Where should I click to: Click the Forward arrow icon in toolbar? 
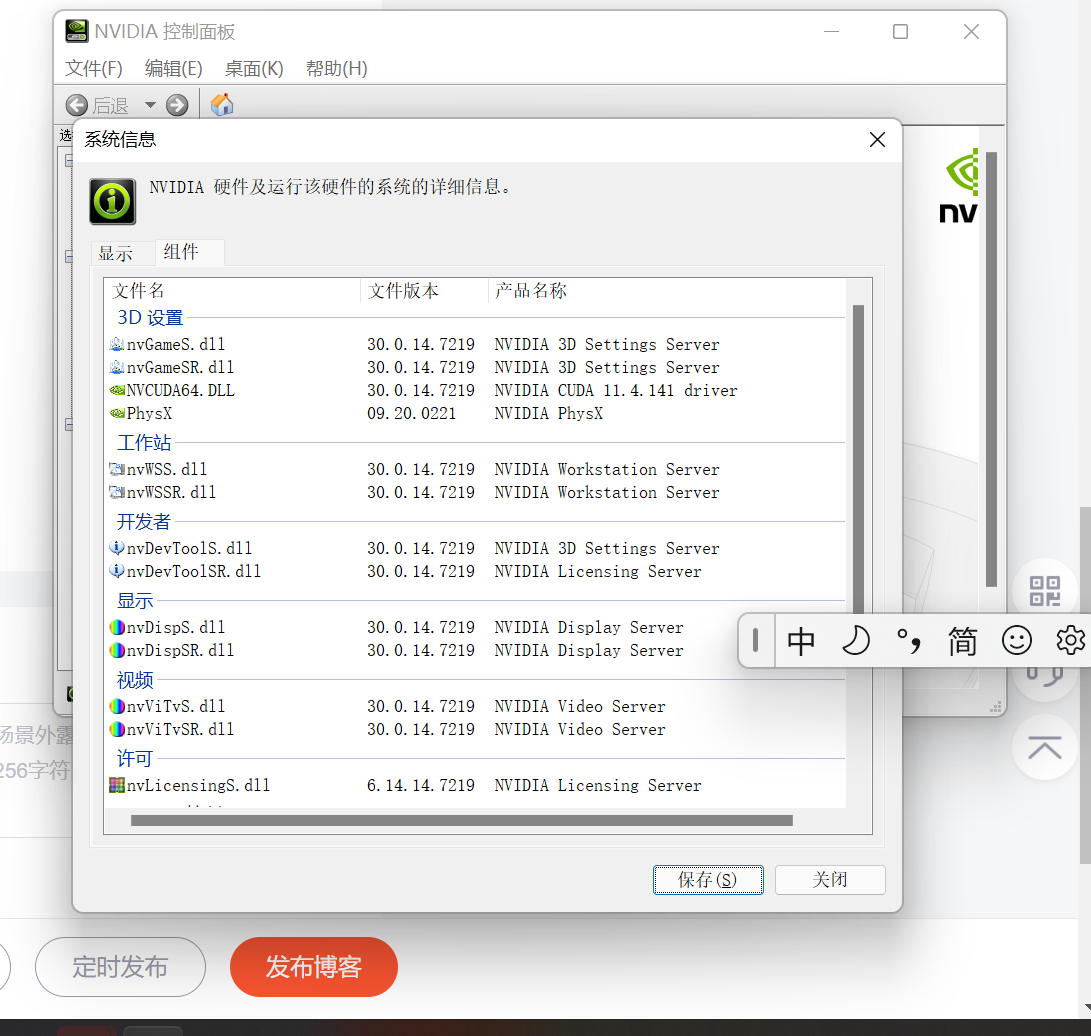click(177, 105)
